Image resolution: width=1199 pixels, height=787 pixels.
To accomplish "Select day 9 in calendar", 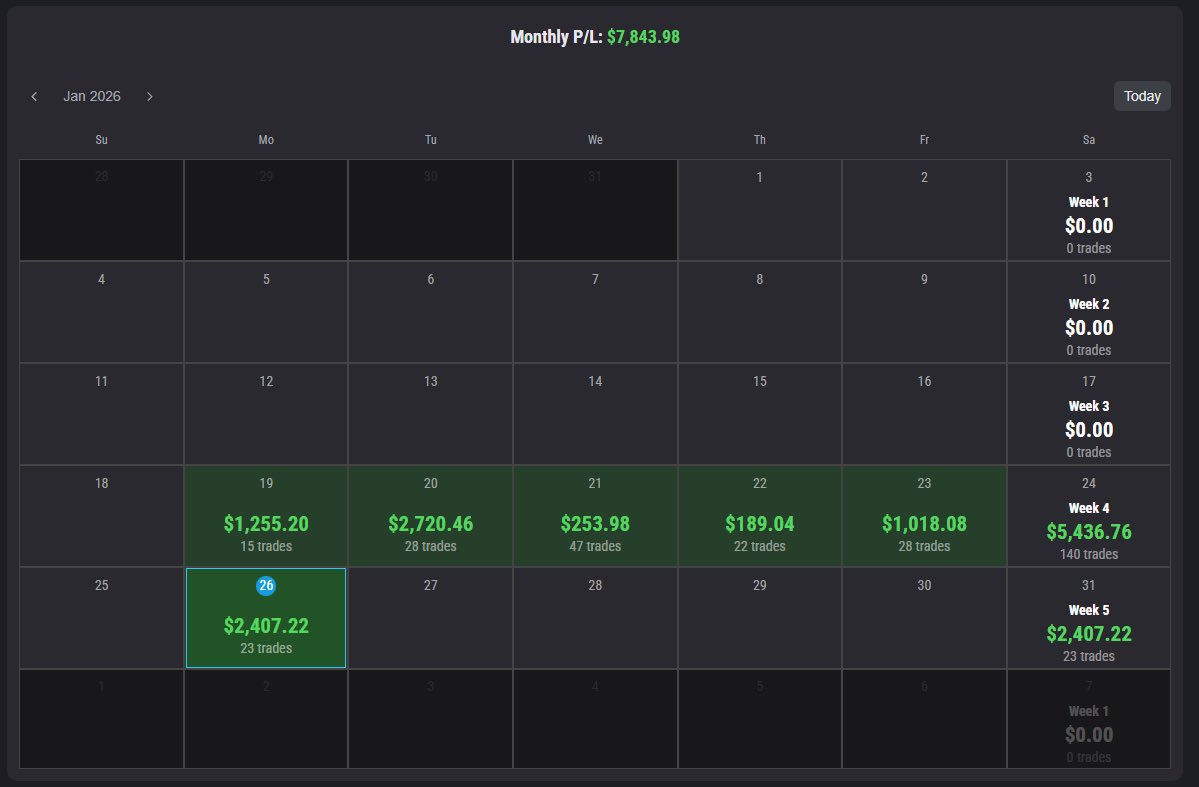I will (x=924, y=312).
